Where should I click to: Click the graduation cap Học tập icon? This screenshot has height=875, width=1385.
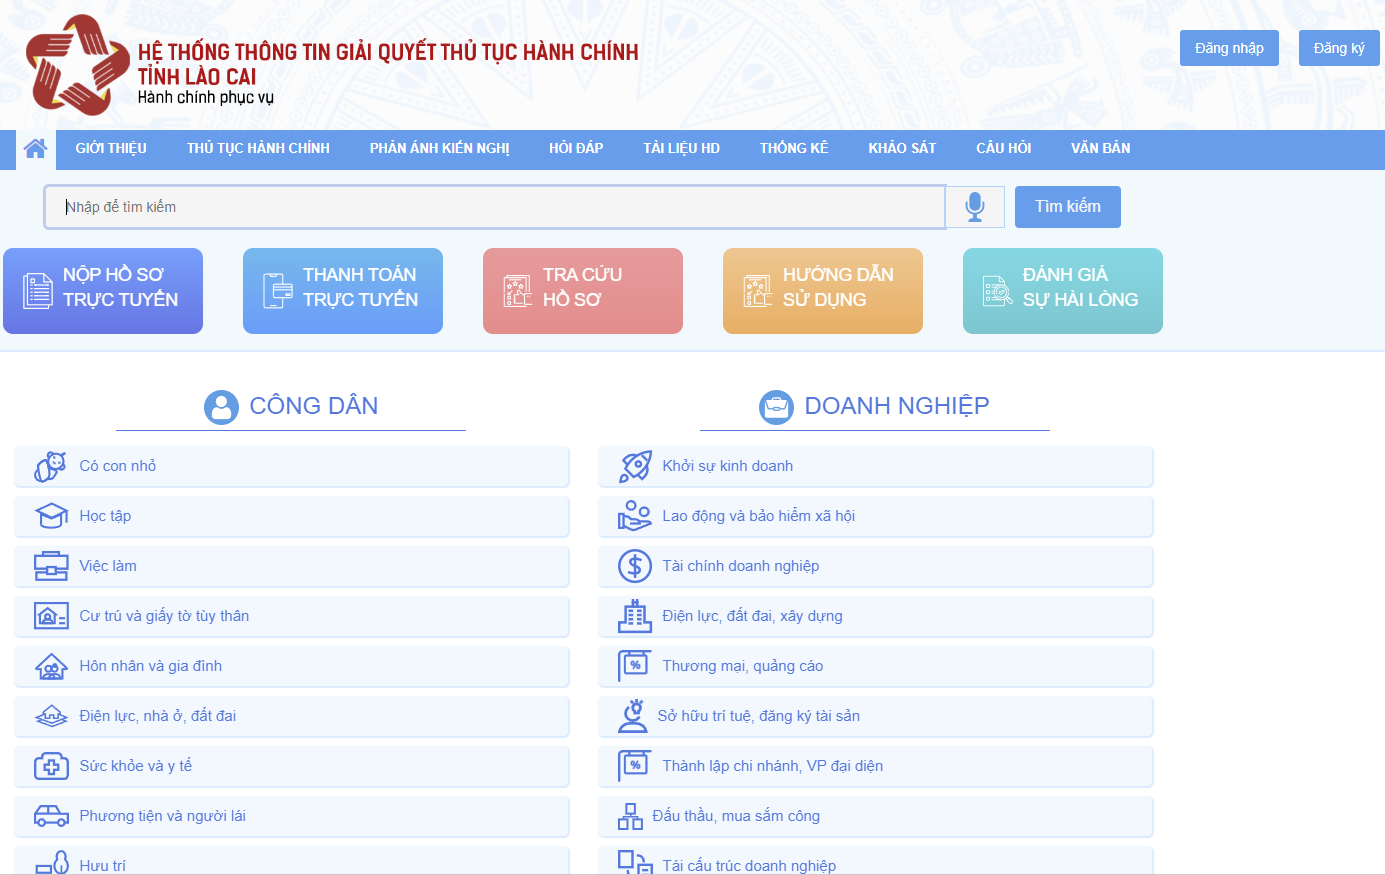51,516
